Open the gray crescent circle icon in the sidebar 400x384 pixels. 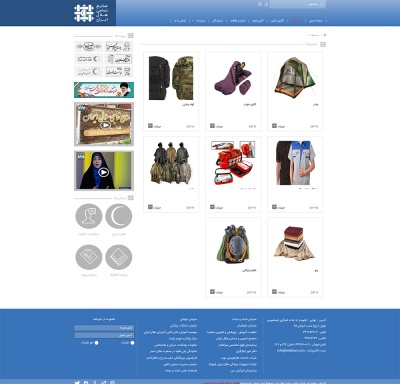point(119,216)
